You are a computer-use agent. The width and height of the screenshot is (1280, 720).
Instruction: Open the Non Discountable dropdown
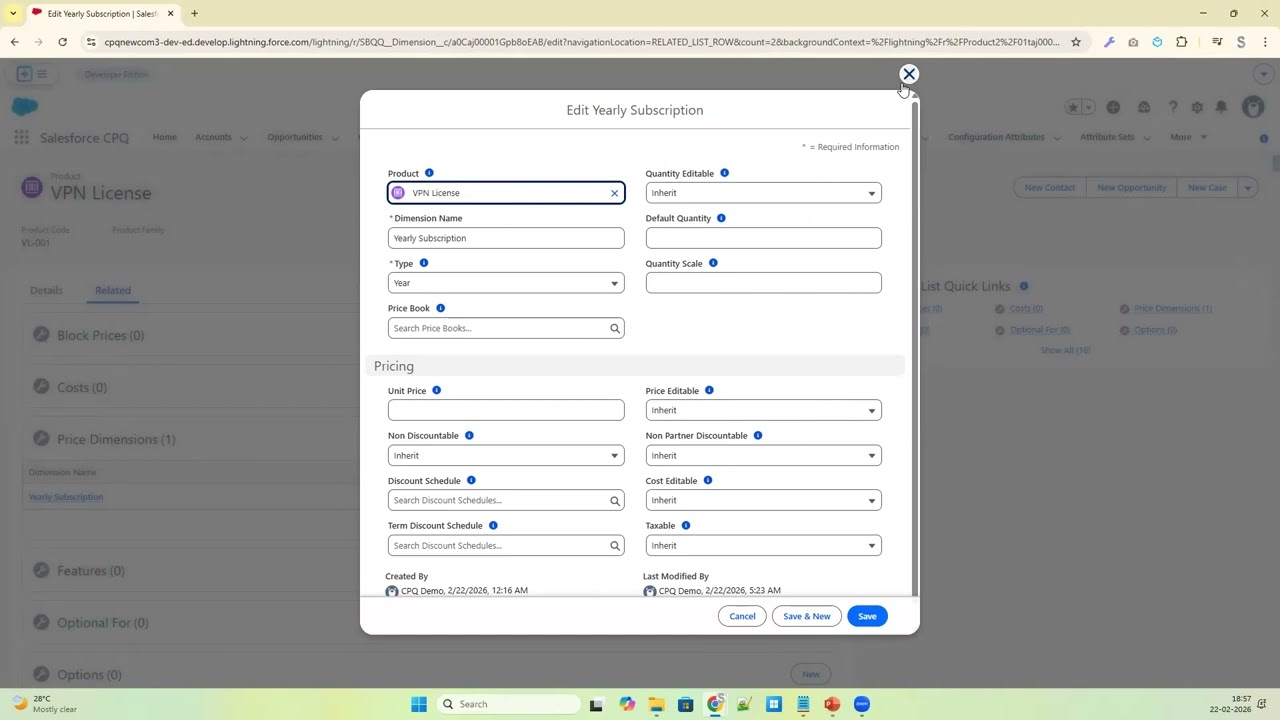pos(506,455)
